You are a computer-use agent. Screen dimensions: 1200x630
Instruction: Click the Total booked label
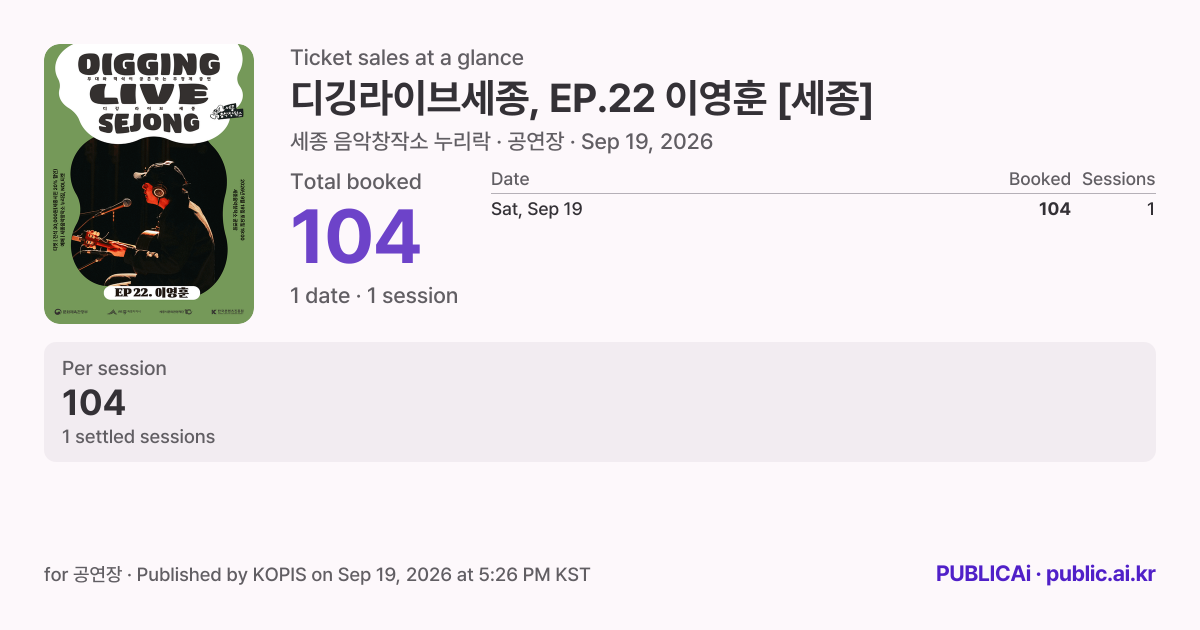point(356,182)
